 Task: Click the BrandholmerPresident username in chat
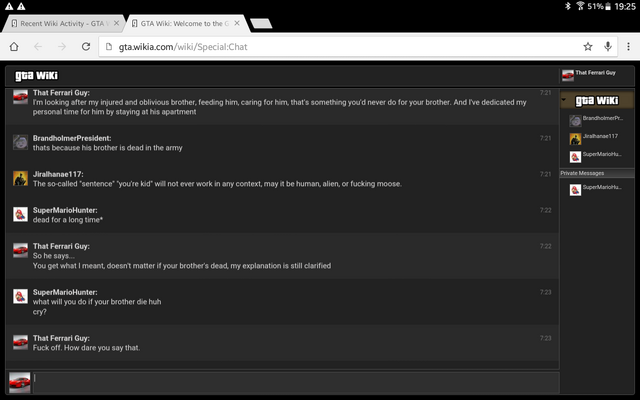click(72, 138)
